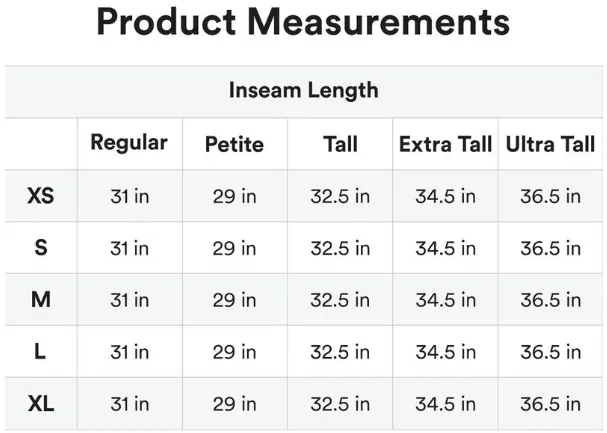Click the L size row label

pyautogui.click(x=41, y=352)
